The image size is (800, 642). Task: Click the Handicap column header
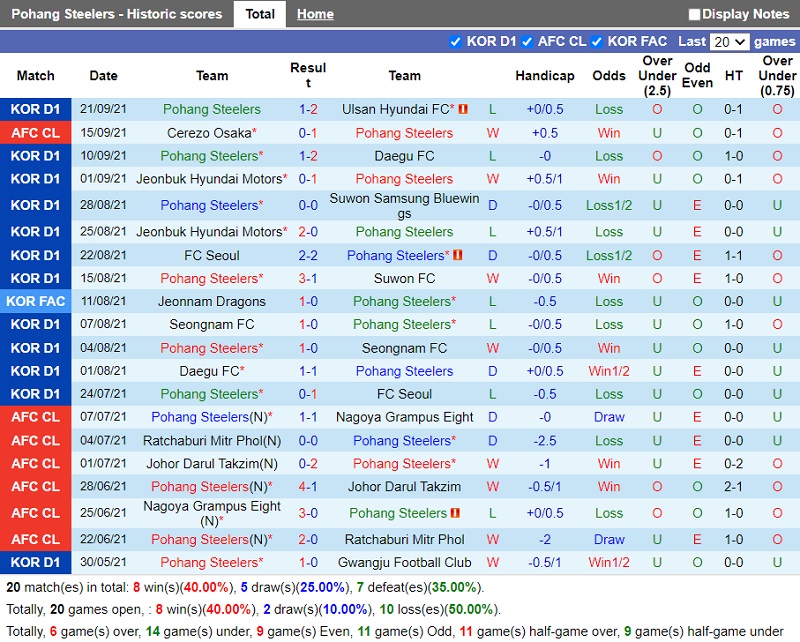point(545,76)
